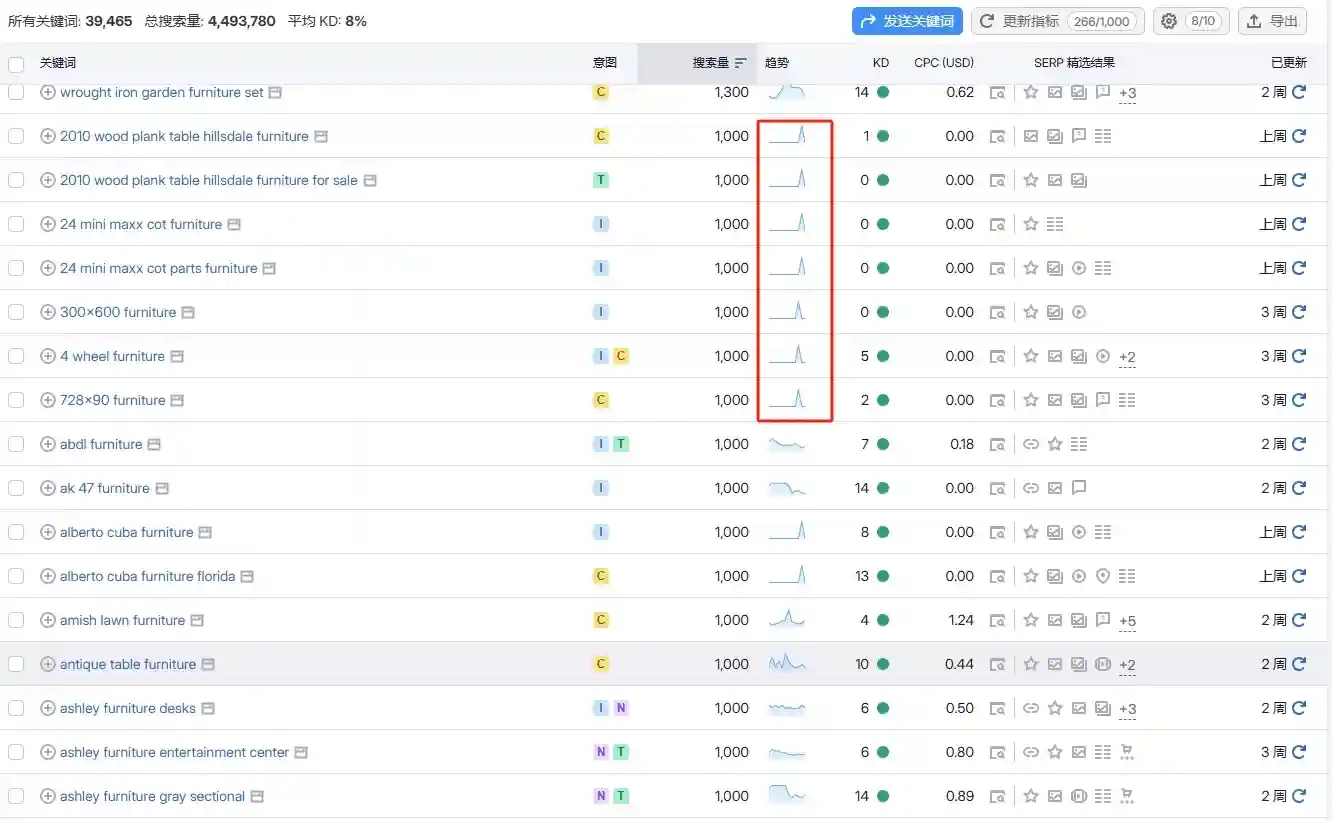
Task: Click the refresh icon on '728×90 furniture' row
Action: [x=1299, y=400]
